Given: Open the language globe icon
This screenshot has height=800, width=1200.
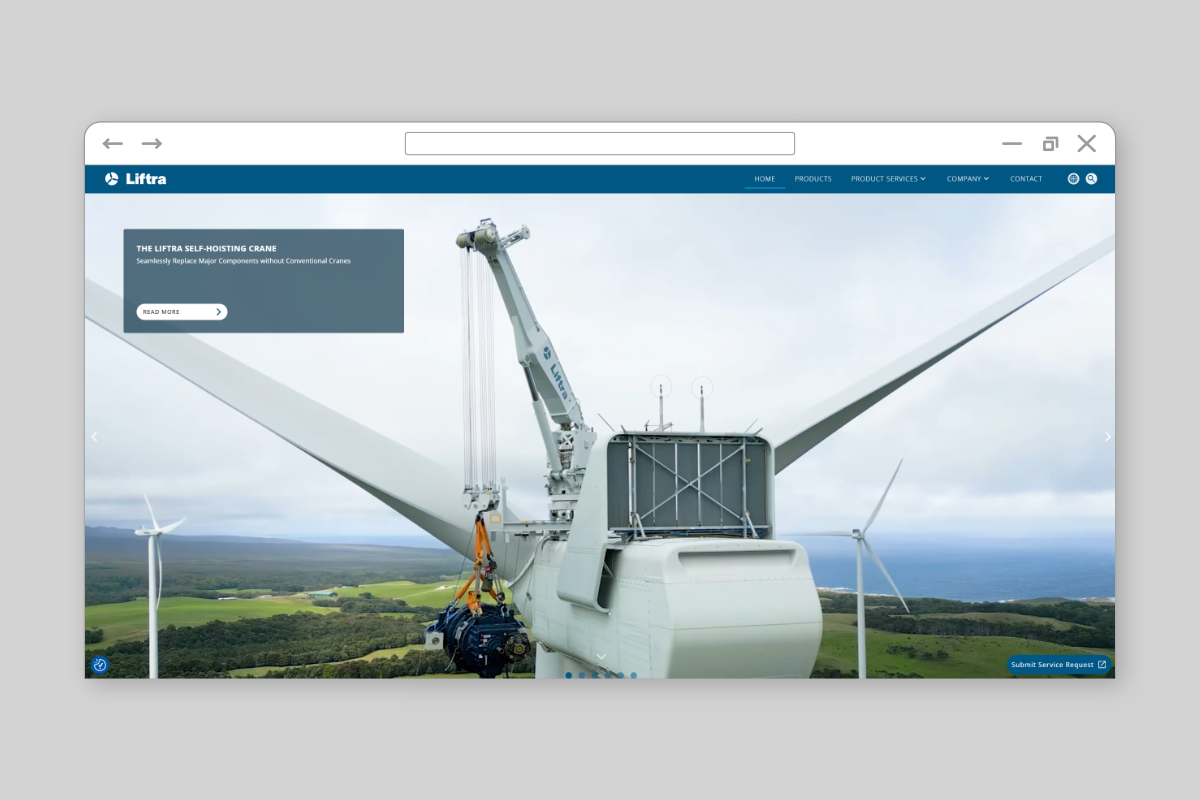Looking at the screenshot, I should click(x=1073, y=179).
